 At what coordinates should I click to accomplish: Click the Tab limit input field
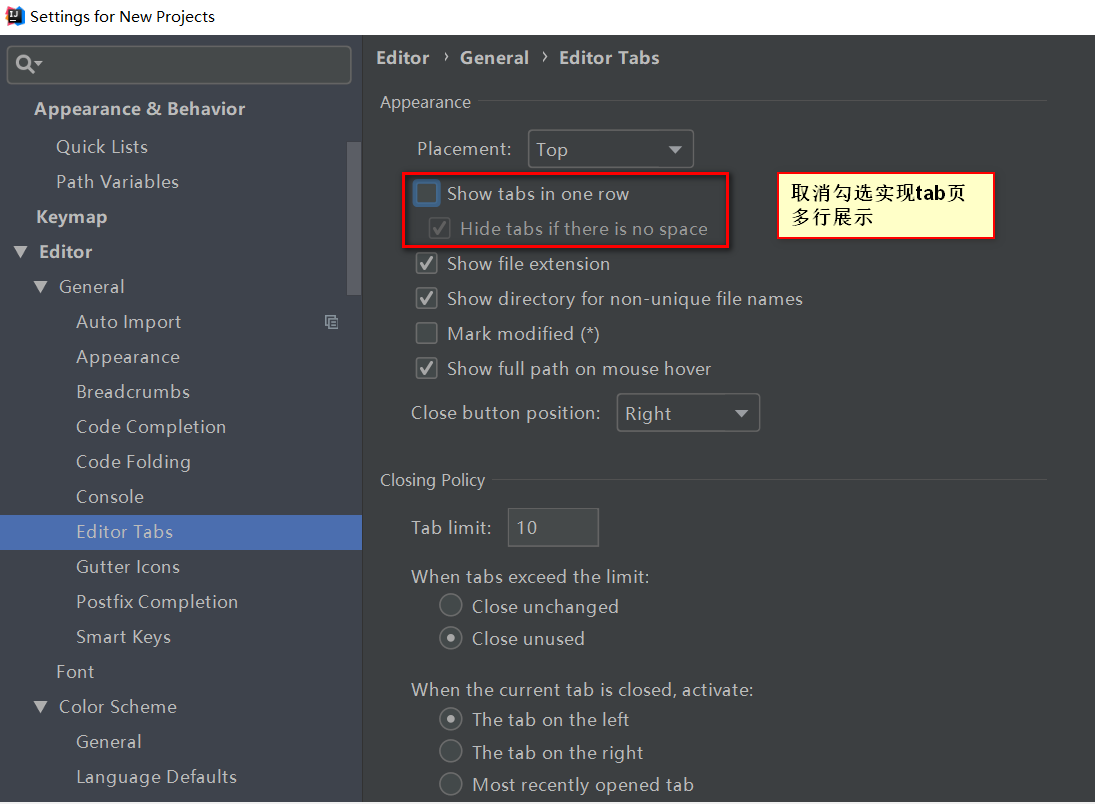[x=553, y=527]
